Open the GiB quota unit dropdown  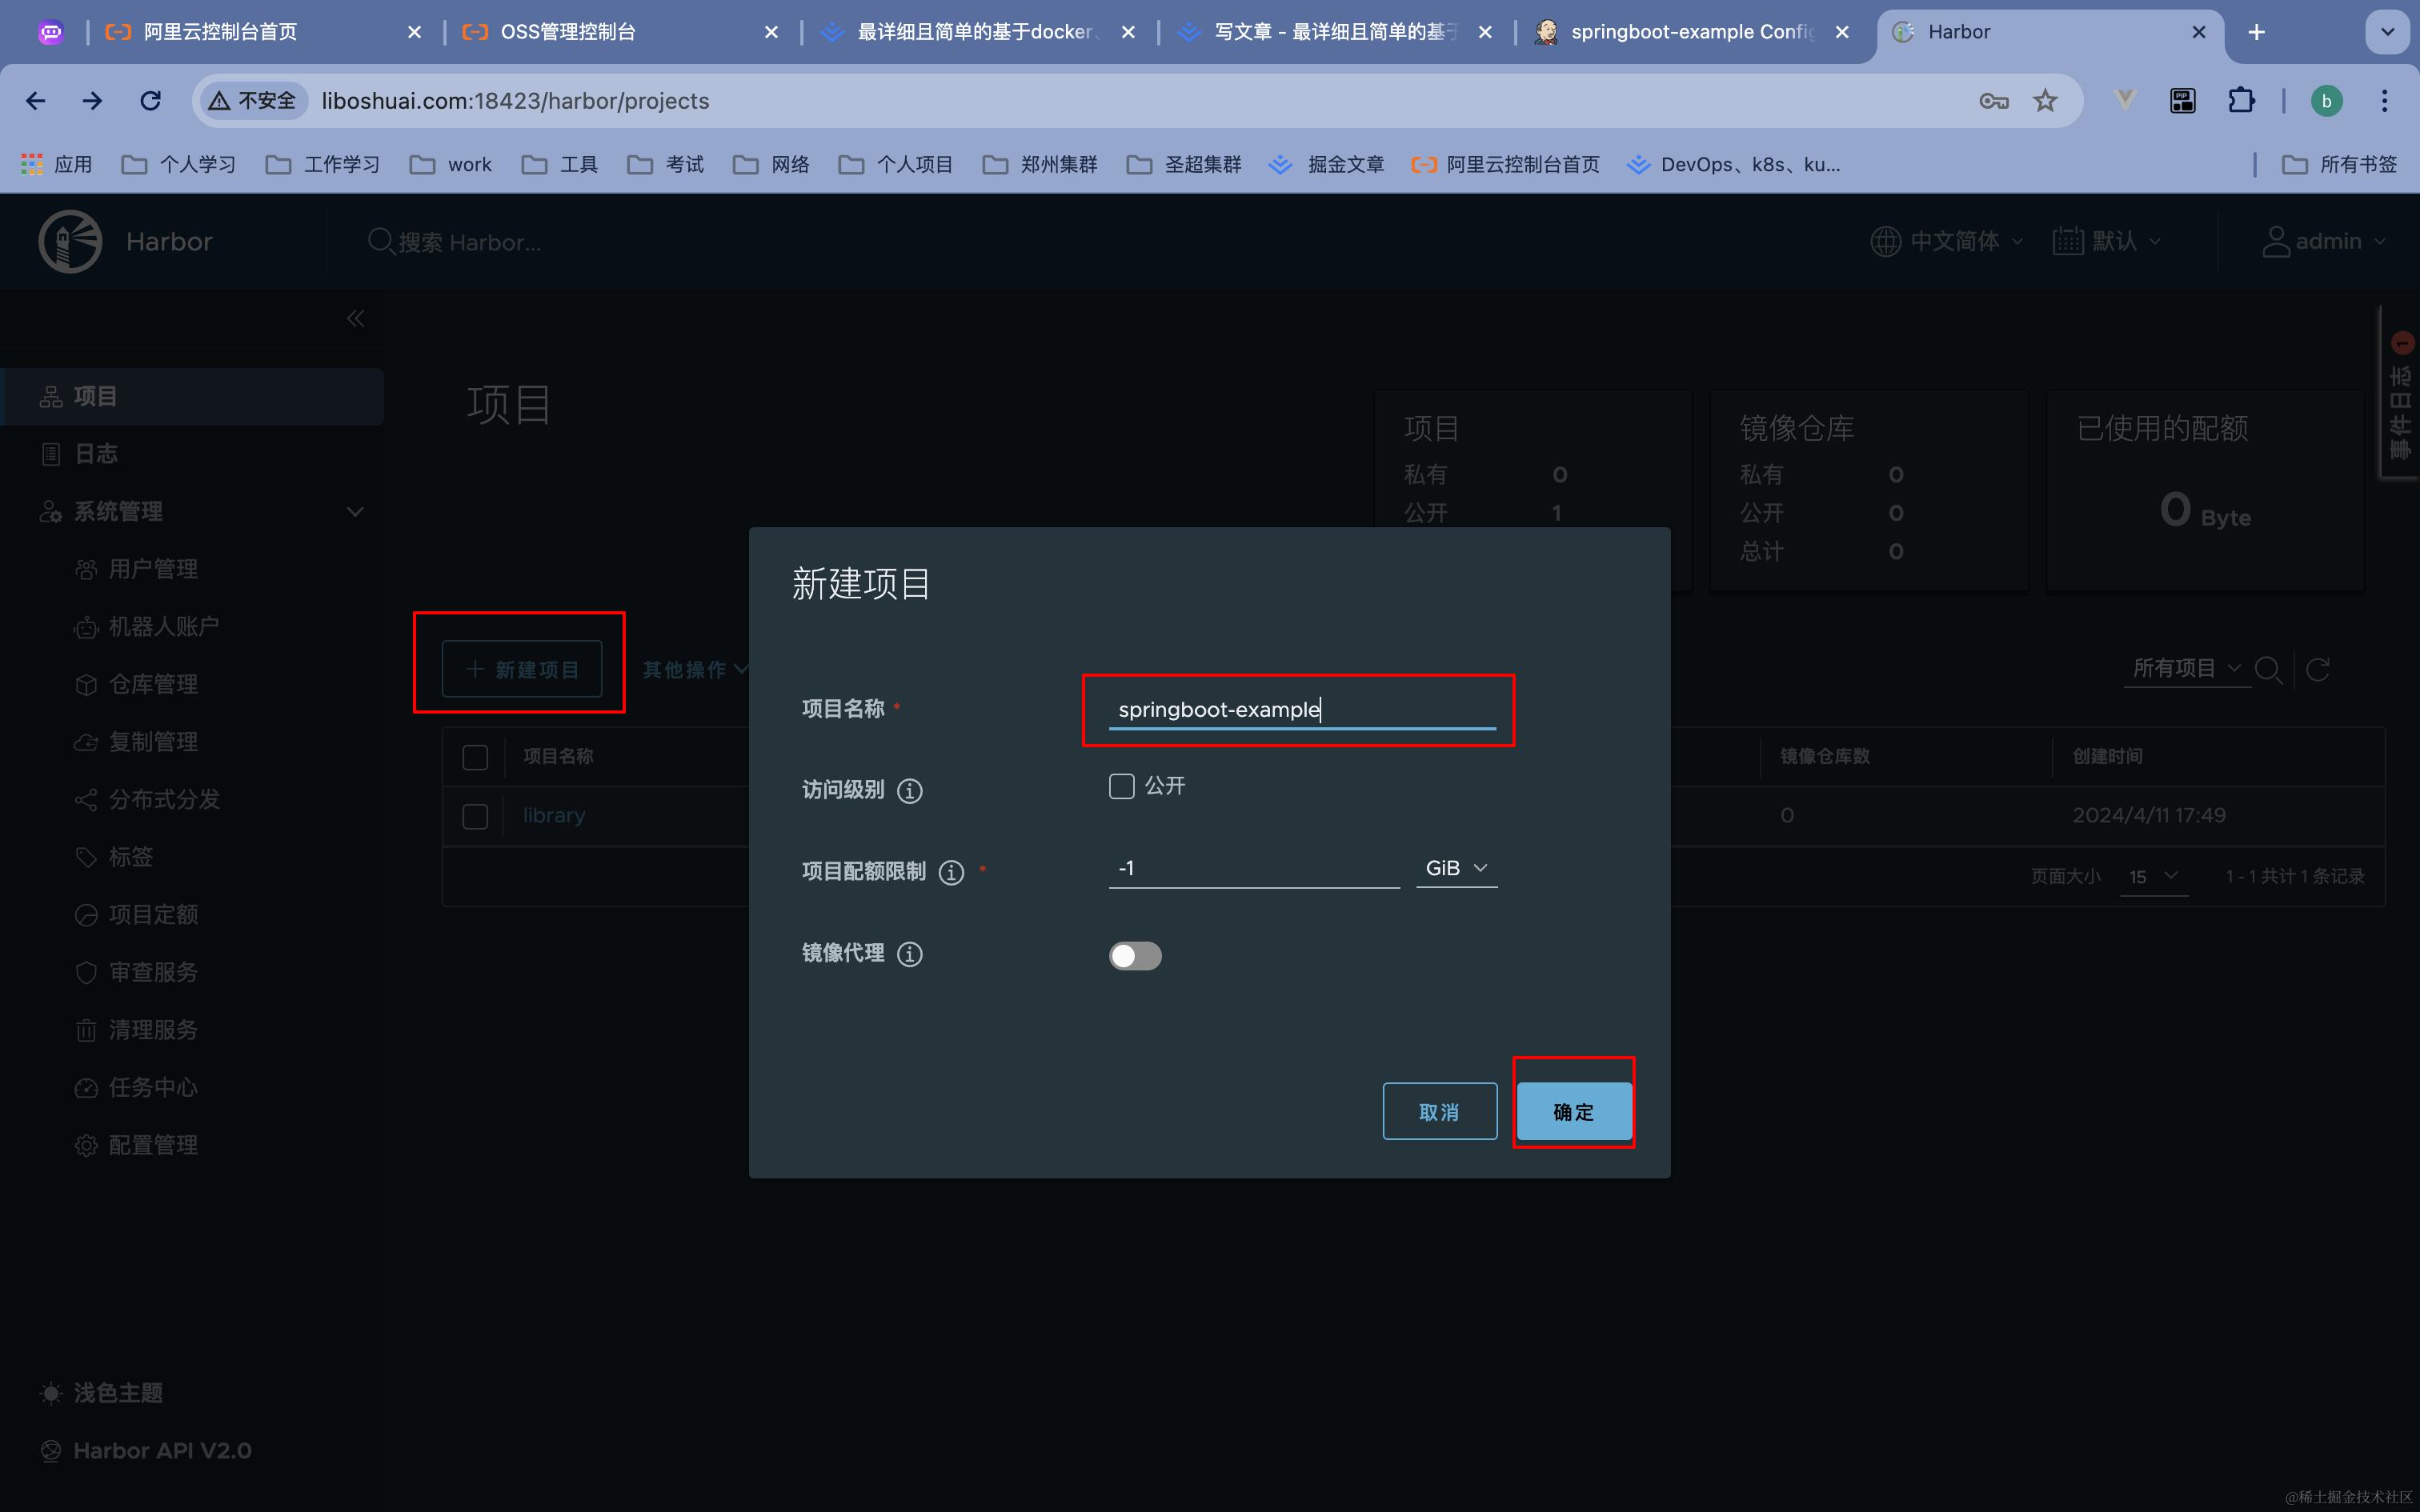coord(1456,868)
